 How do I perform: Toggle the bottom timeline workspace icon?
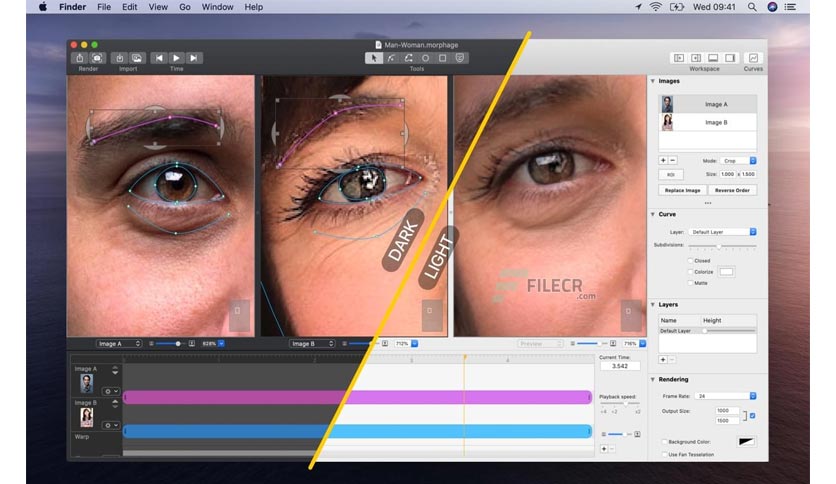click(x=713, y=58)
